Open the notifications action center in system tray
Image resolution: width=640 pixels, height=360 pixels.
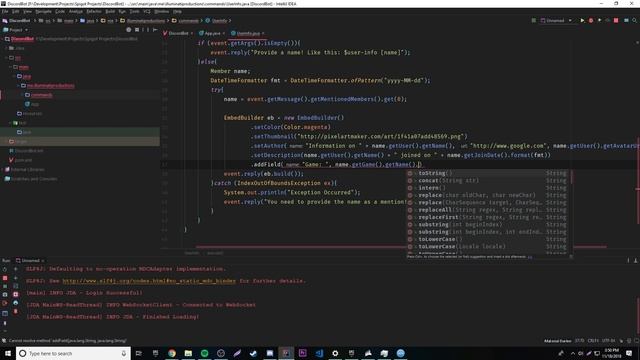tap(629, 353)
